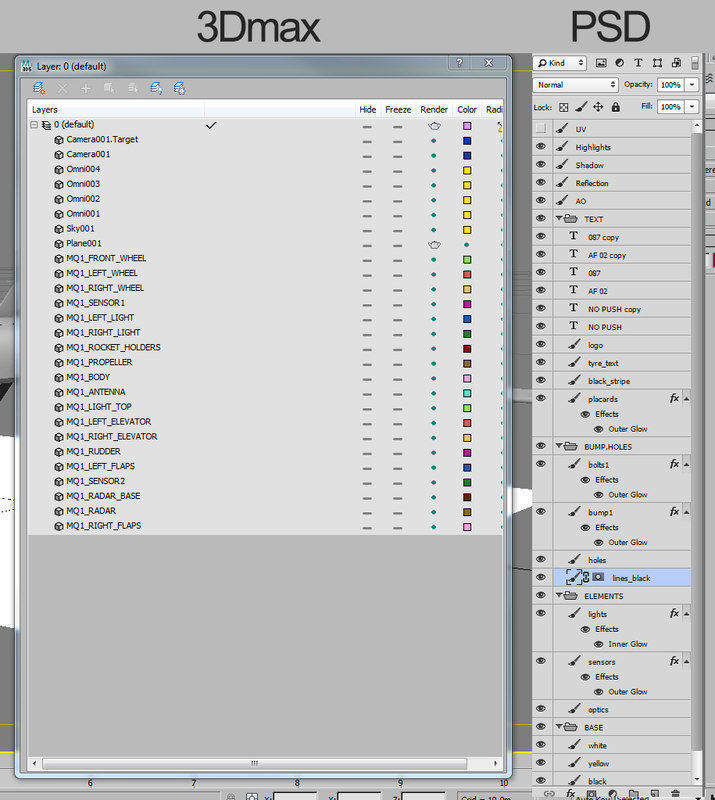Image resolution: width=715 pixels, height=800 pixels.
Task: Collapse the ELEMENTS group triangle
Action: tap(559, 595)
